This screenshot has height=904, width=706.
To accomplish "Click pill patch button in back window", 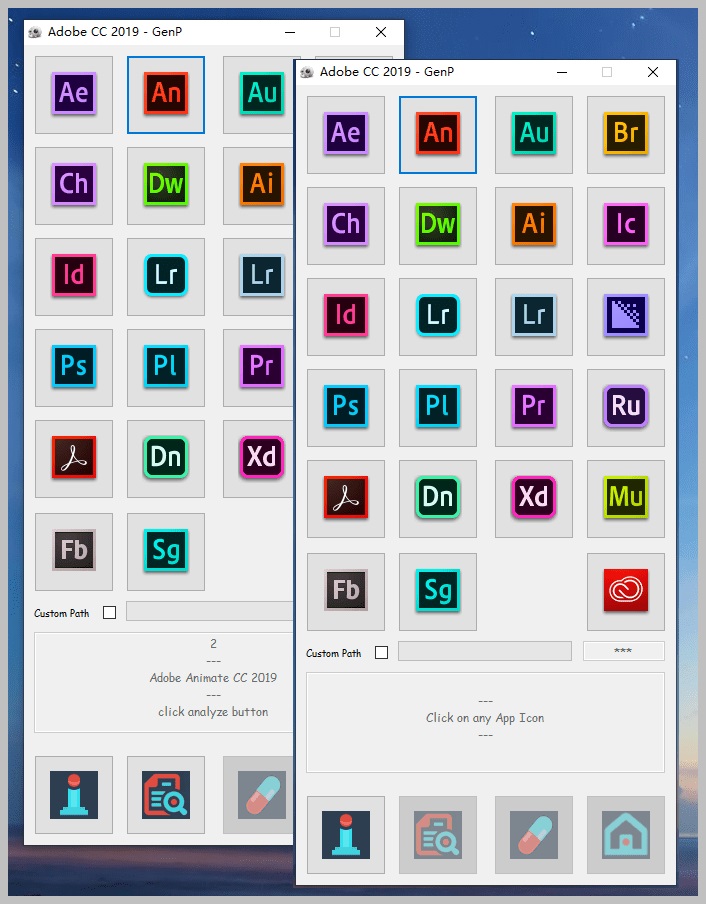I will pyautogui.click(x=258, y=795).
